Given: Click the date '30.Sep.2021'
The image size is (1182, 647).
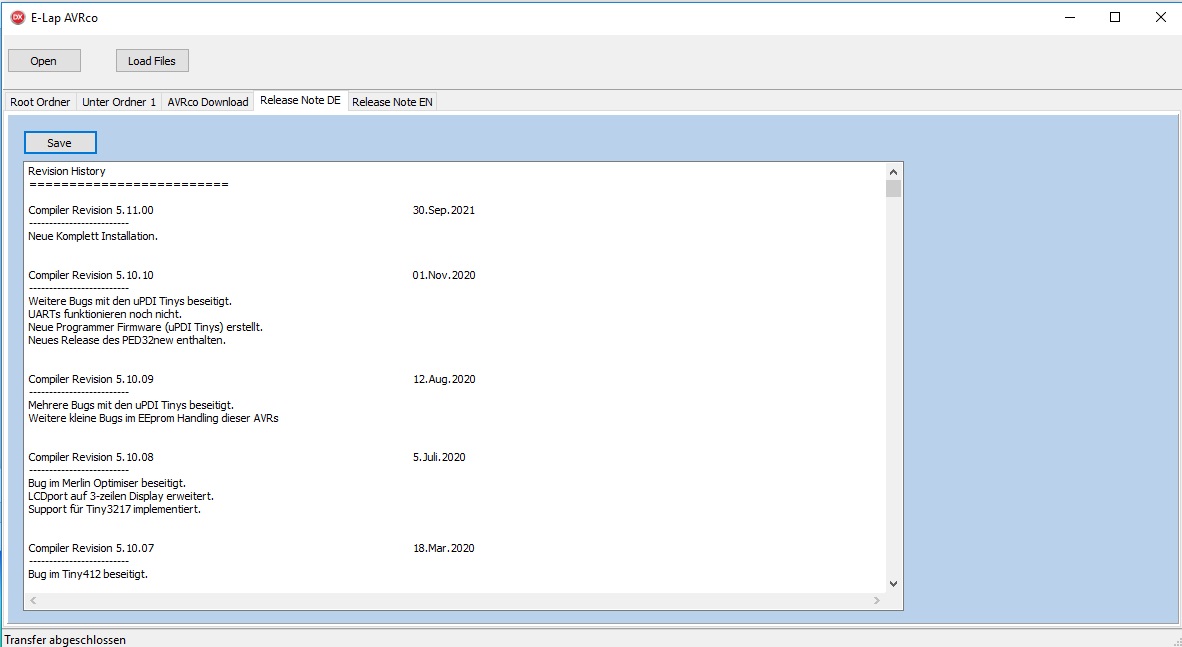Looking at the screenshot, I should tap(444, 210).
